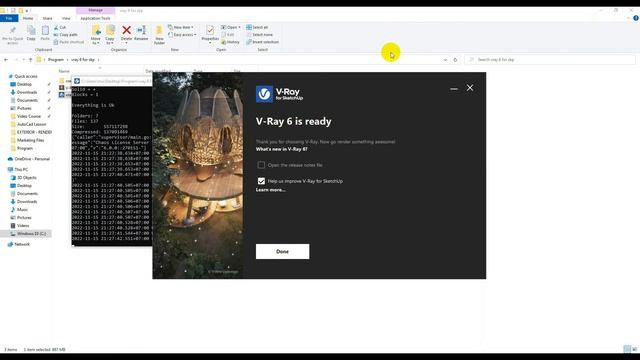This screenshot has width=640, height=360.
Task: Enable Open the release notes file checkbox
Action: 261,165
